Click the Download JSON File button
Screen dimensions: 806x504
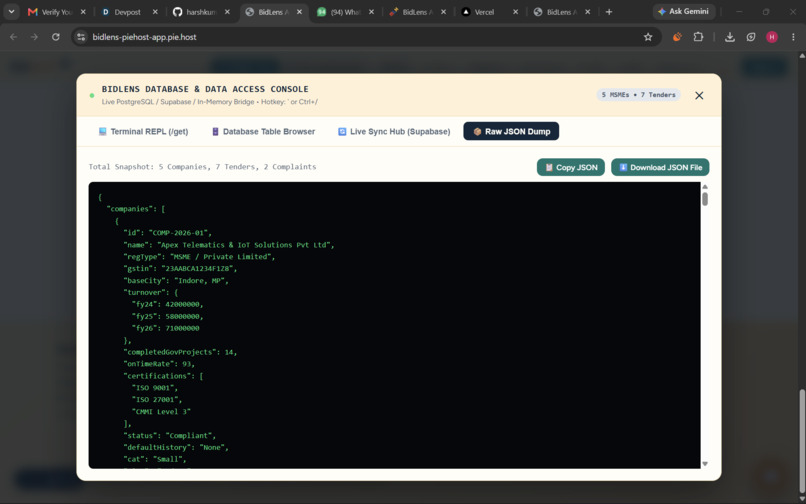click(660, 168)
